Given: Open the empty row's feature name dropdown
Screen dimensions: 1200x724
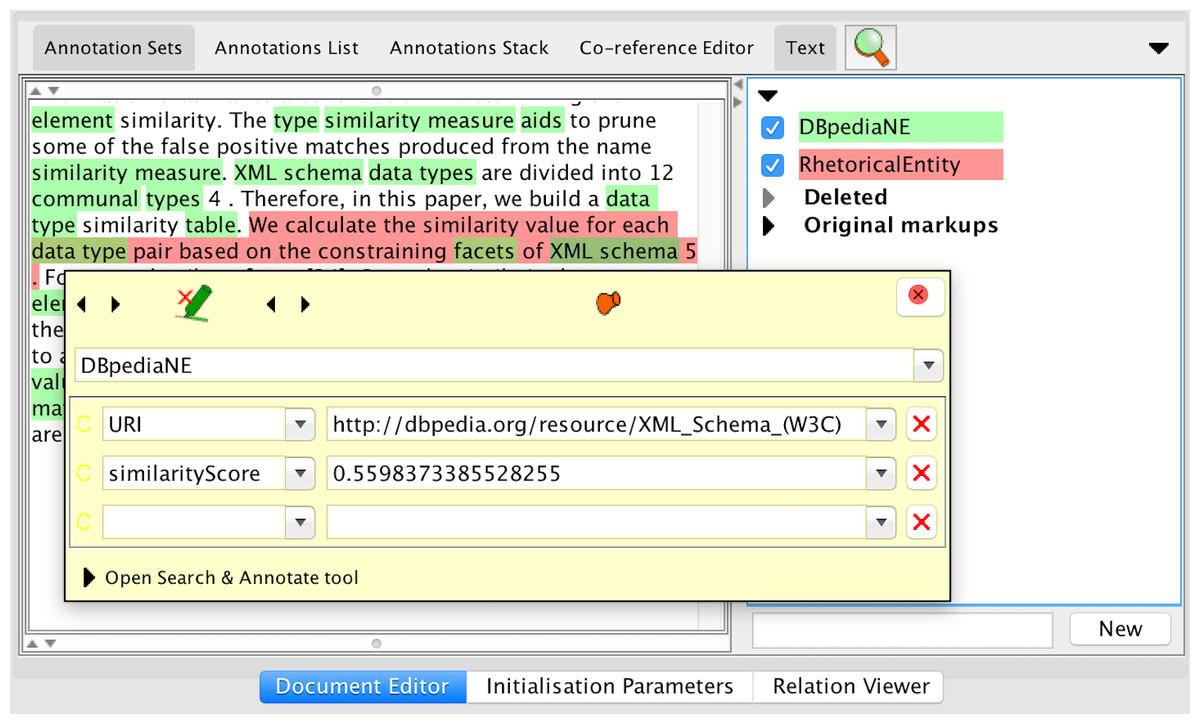Looking at the screenshot, I should 300,521.
